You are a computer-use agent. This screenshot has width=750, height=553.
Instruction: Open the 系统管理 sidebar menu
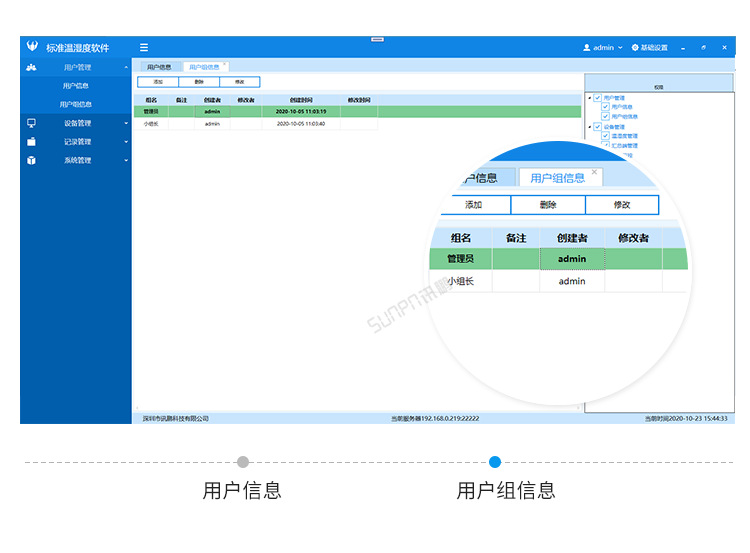(77, 160)
